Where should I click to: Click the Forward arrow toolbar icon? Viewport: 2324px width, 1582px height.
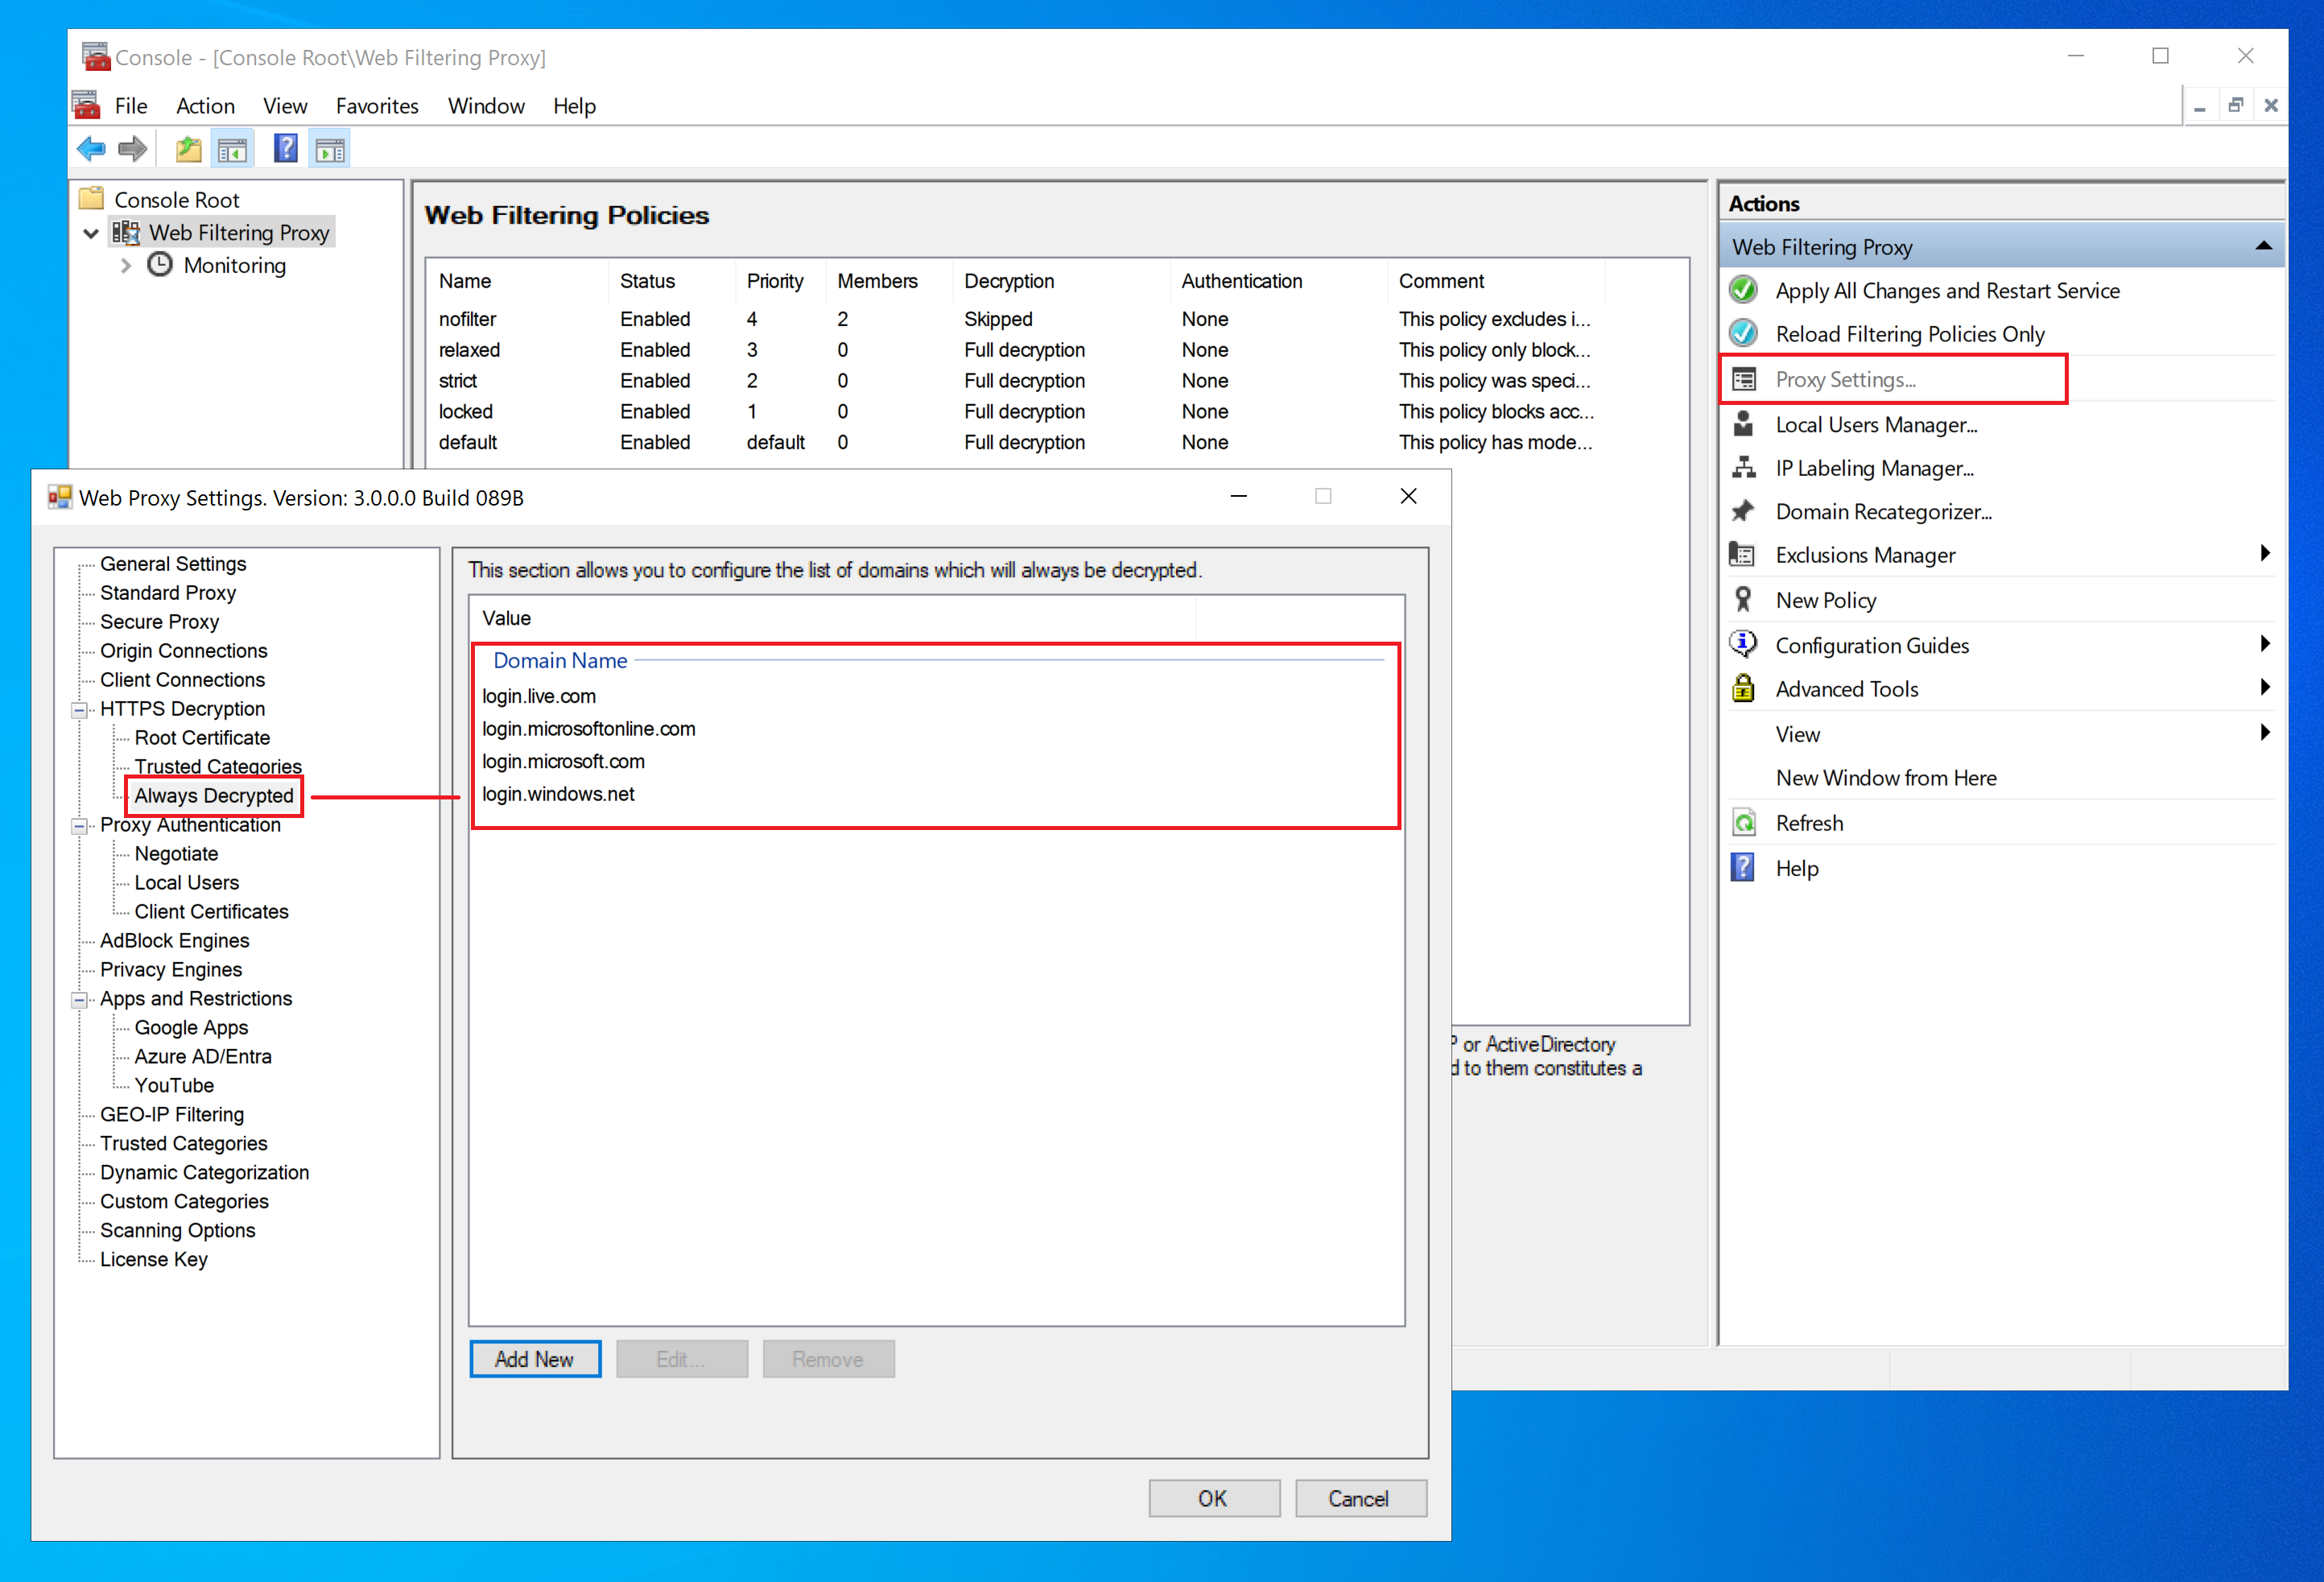tap(132, 150)
